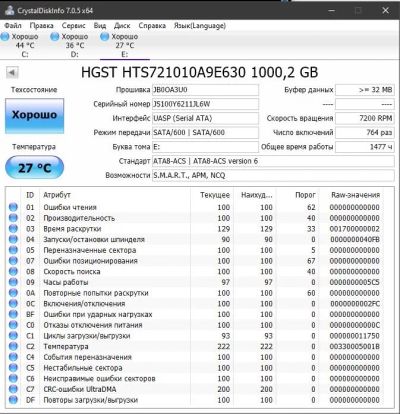Screen dimensions: 400x414
Task: Click status icon for События переназначения
Action: pyautogui.click(x=13, y=357)
